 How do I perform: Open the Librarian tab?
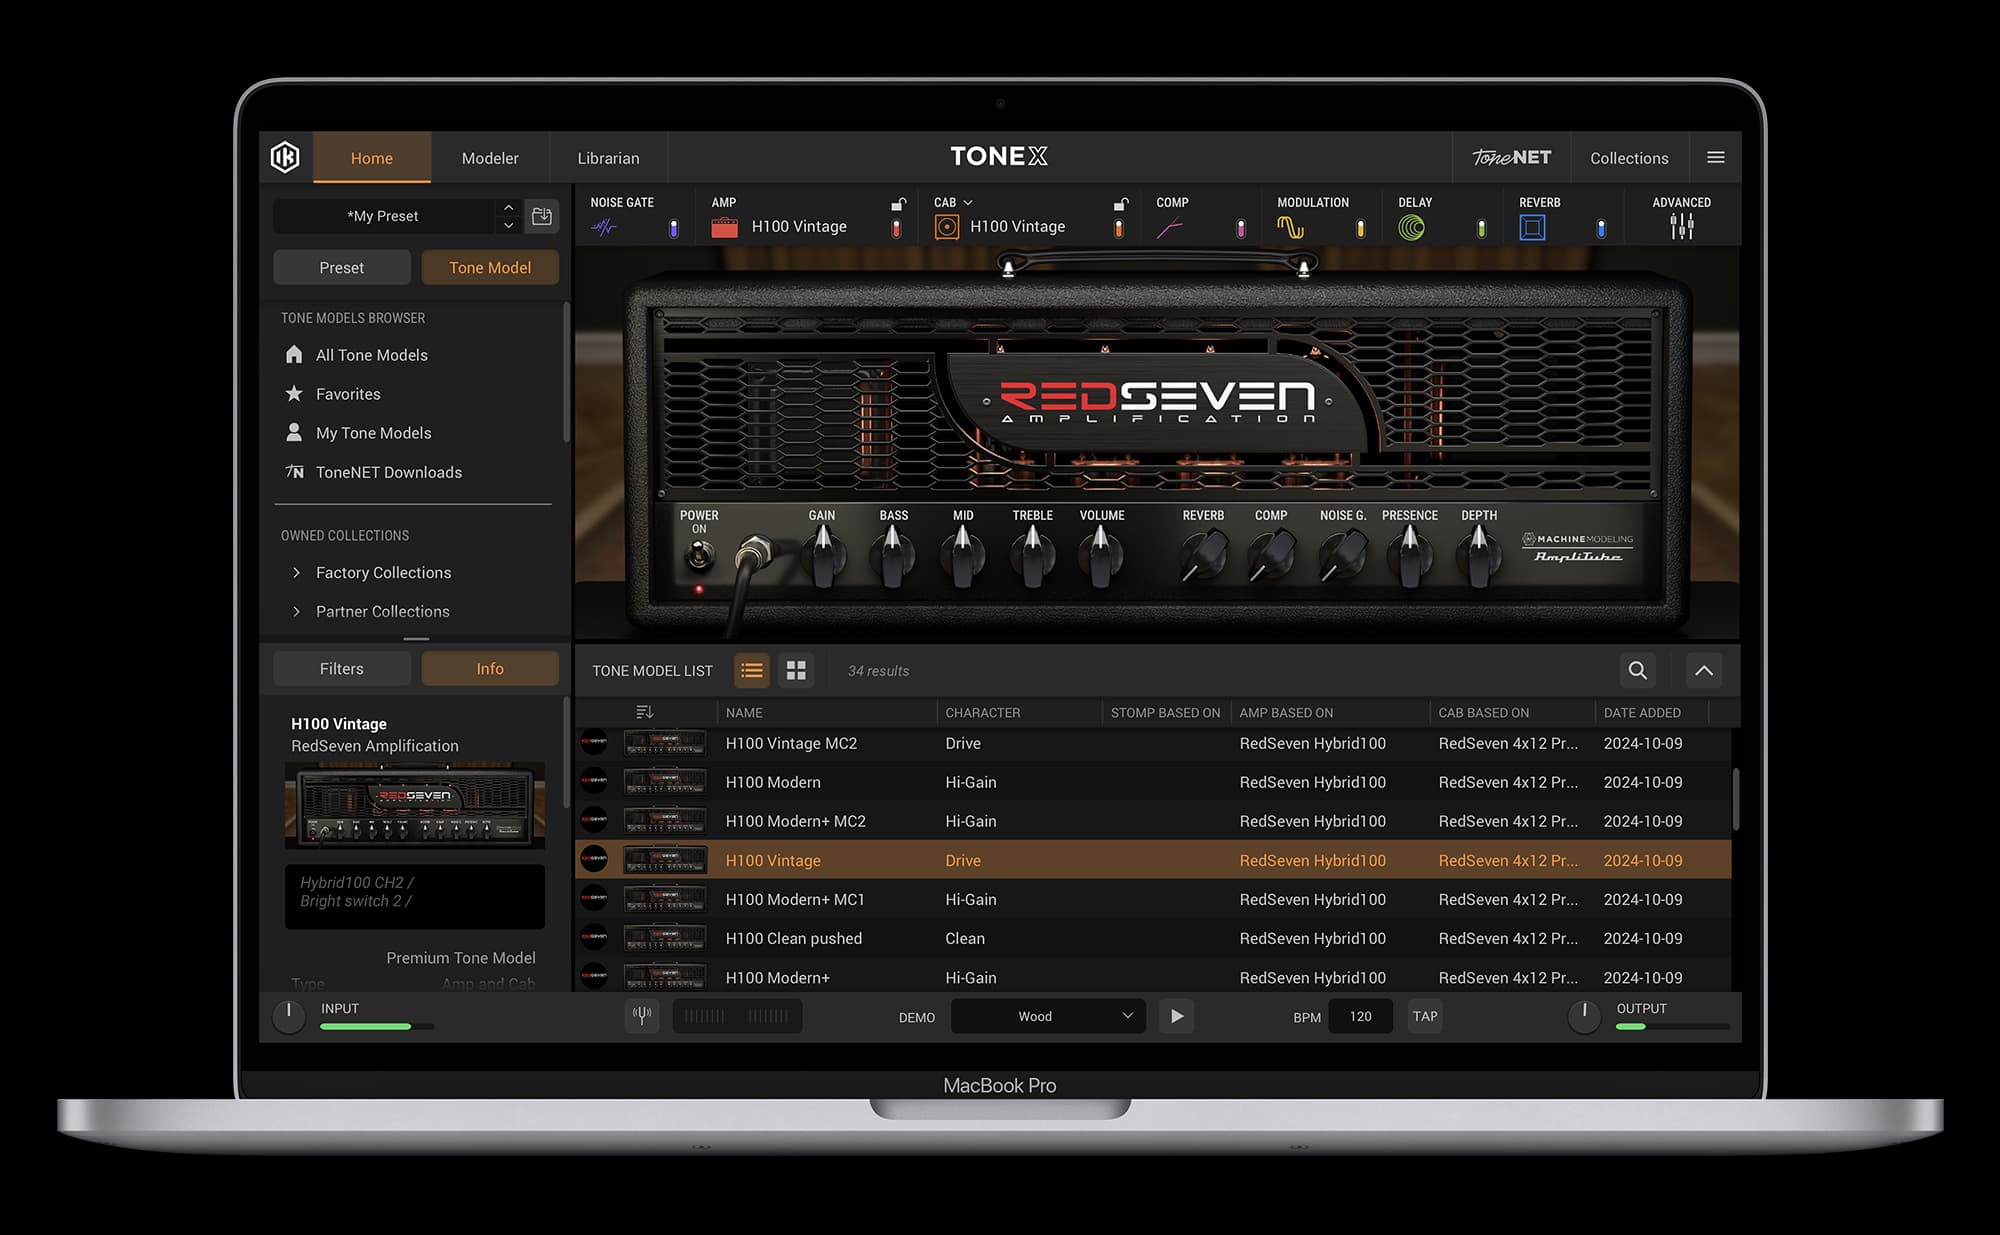click(x=608, y=157)
